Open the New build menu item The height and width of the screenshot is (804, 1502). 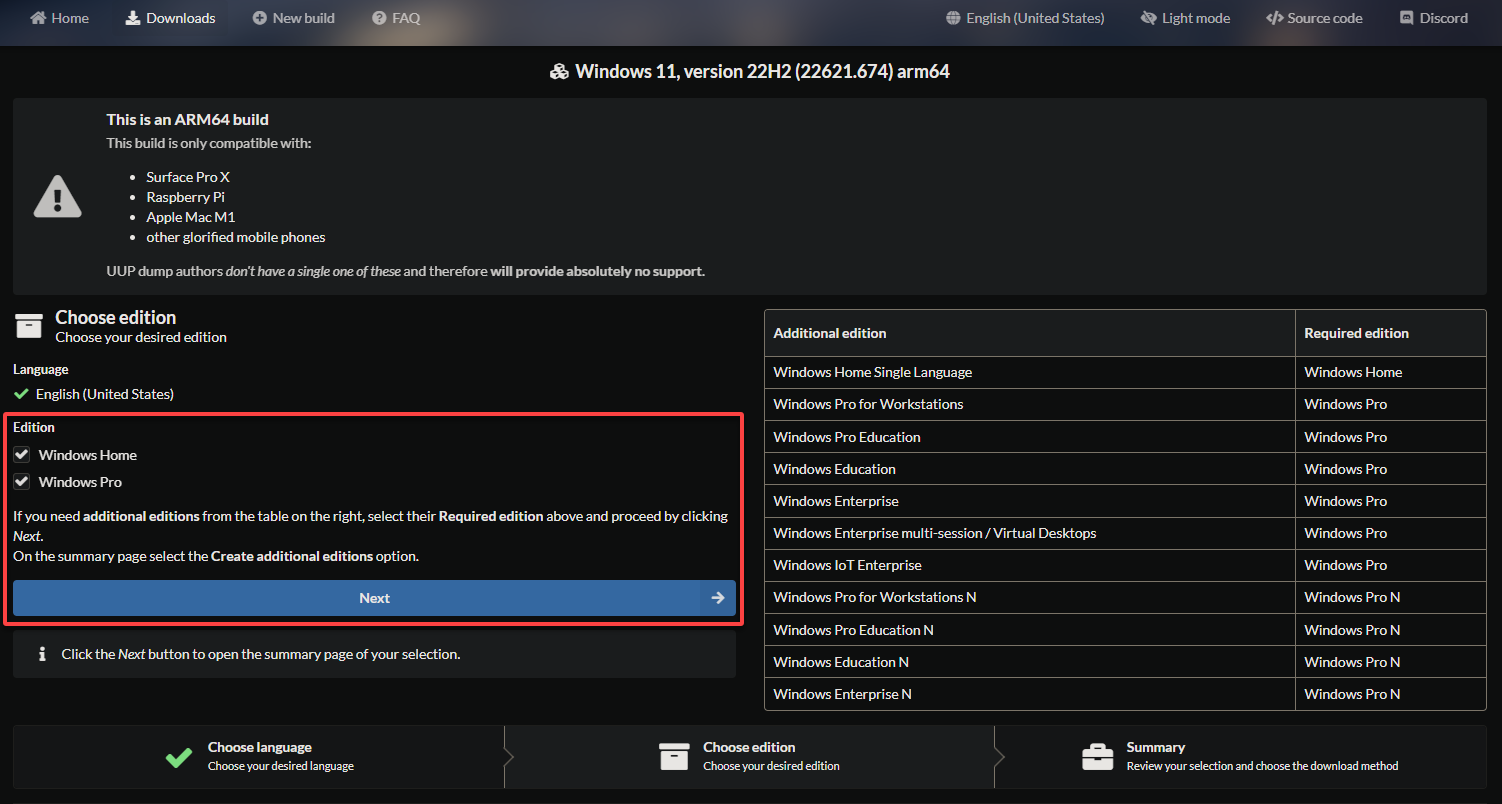(x=294, y=18)
